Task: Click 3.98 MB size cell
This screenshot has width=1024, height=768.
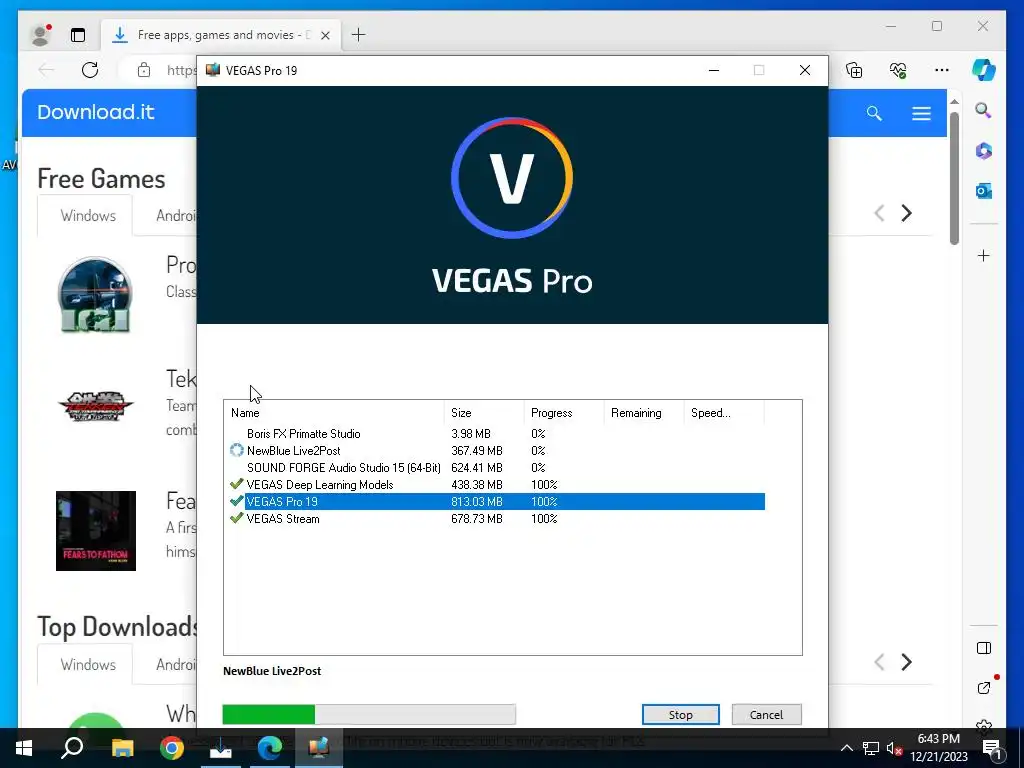Action: coord(470,434)
